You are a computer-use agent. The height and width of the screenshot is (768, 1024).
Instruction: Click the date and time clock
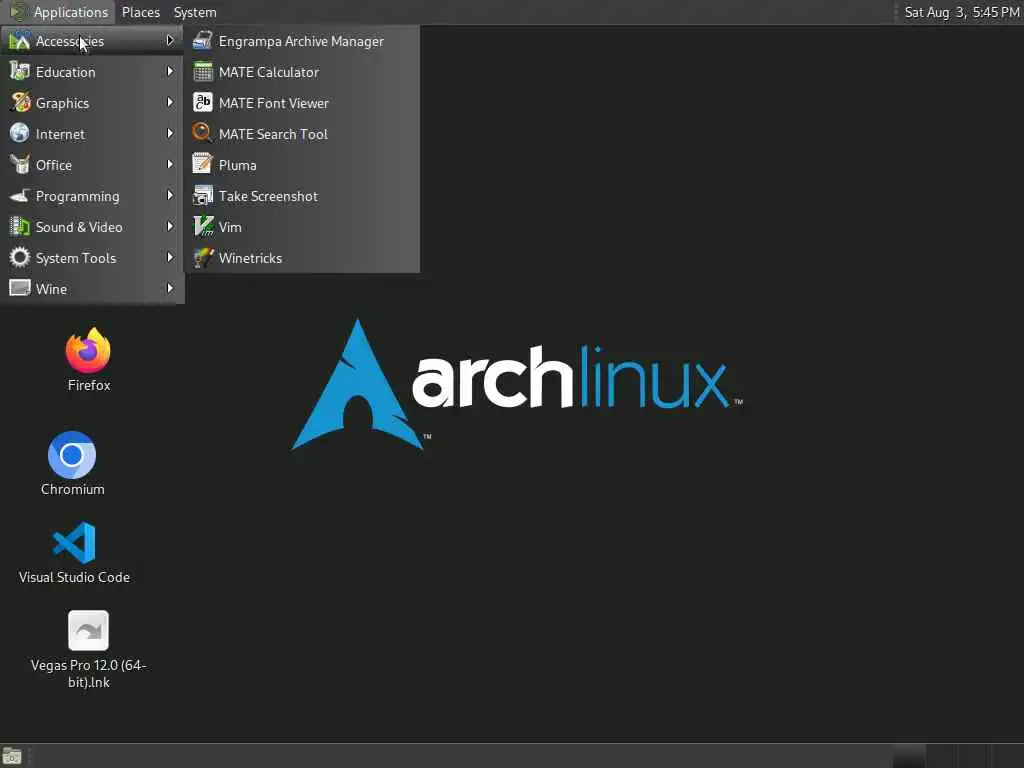tap(961, 12)
